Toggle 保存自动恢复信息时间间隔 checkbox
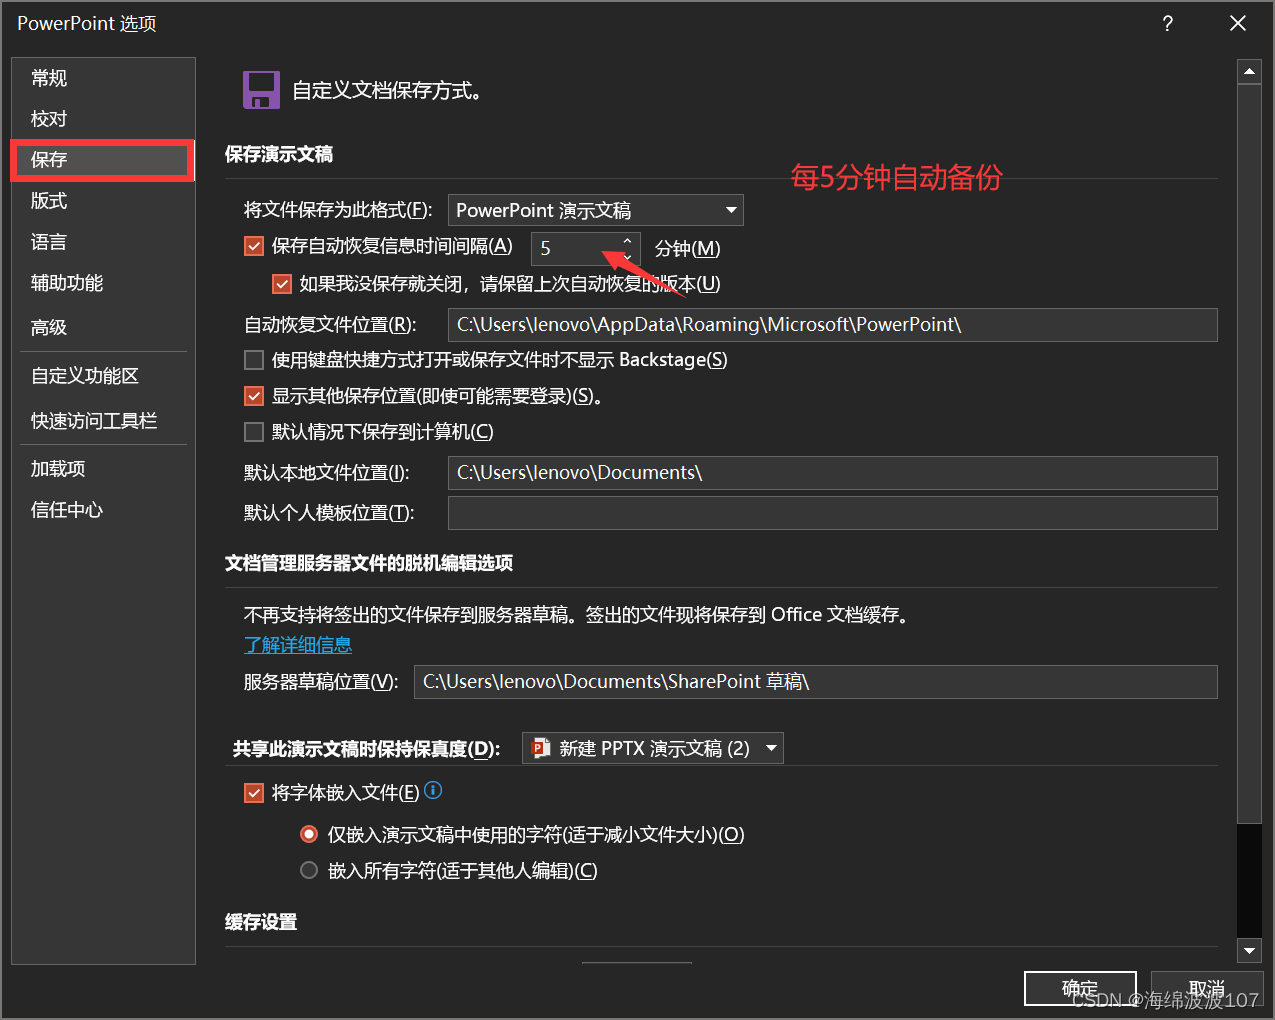1275x1020 pixels. [x=254, y=246]
